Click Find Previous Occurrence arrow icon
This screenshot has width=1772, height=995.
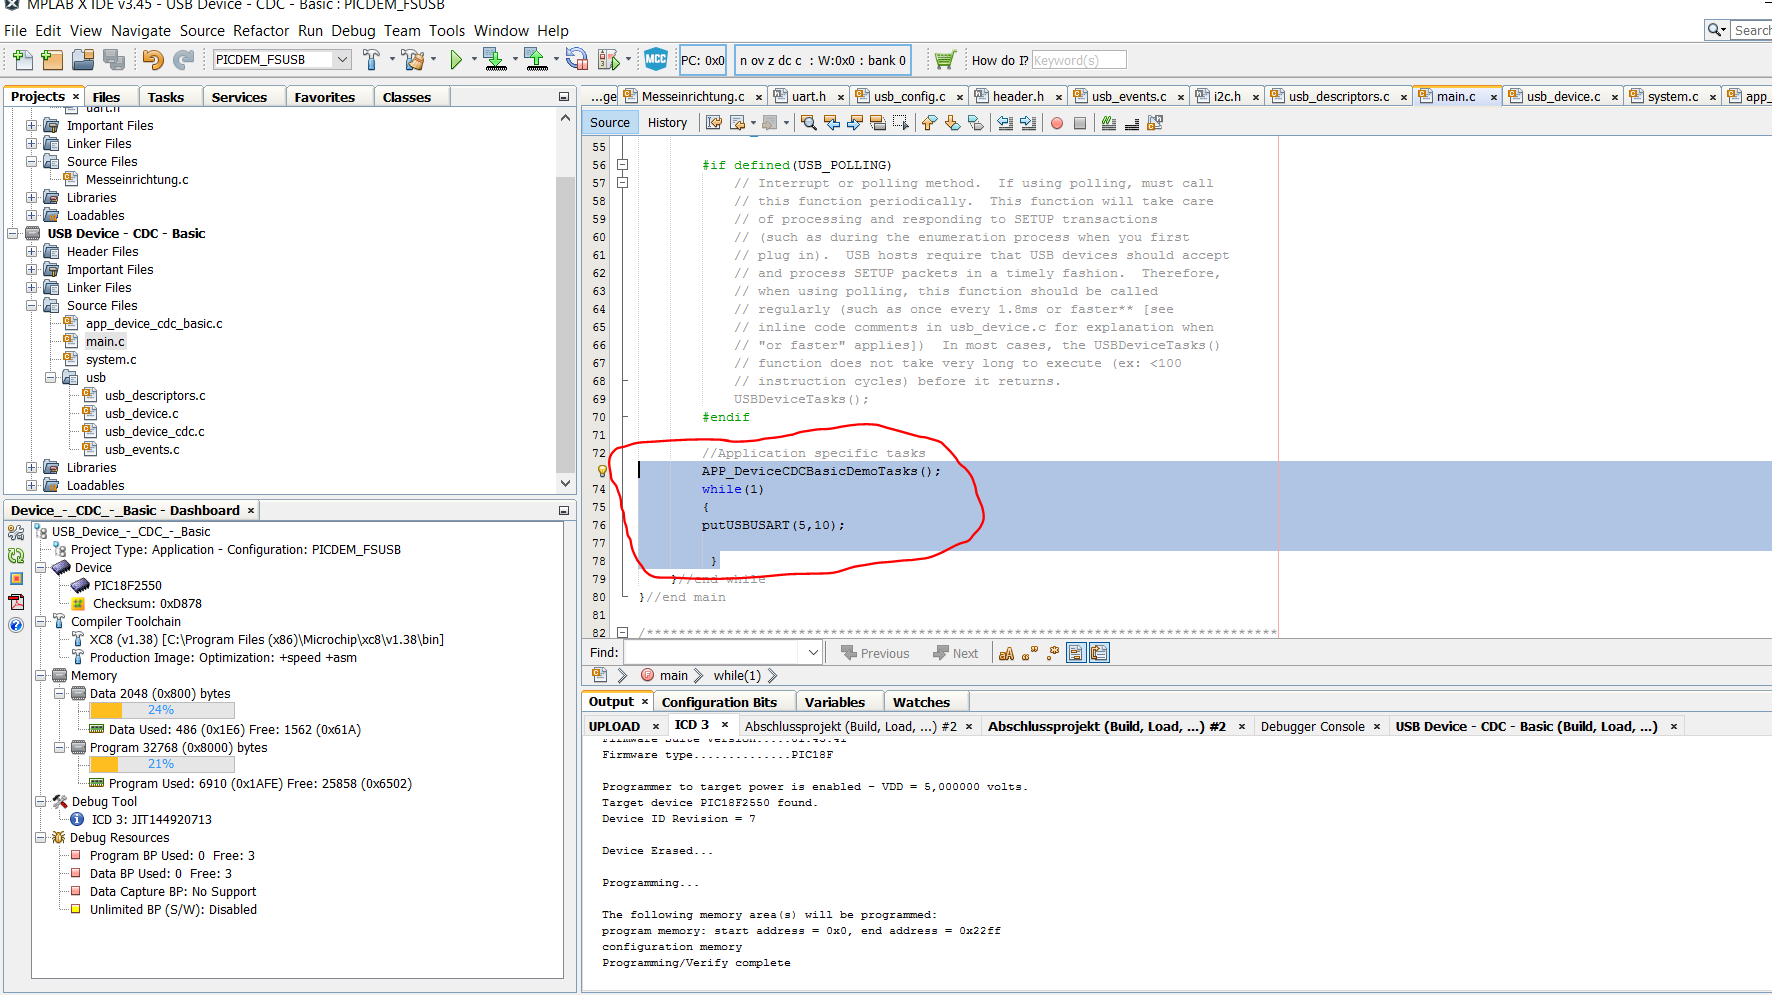832,123
